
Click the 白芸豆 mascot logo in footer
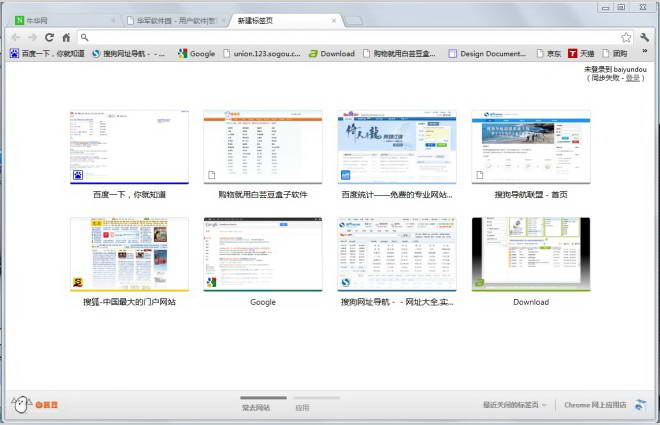(34, 405)
